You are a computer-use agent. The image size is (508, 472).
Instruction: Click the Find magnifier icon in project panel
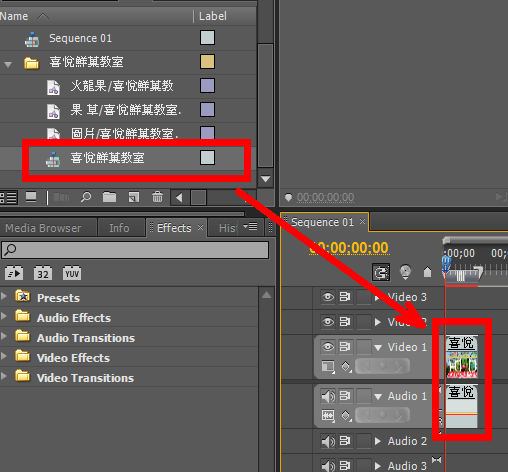[x=86, y=197]
